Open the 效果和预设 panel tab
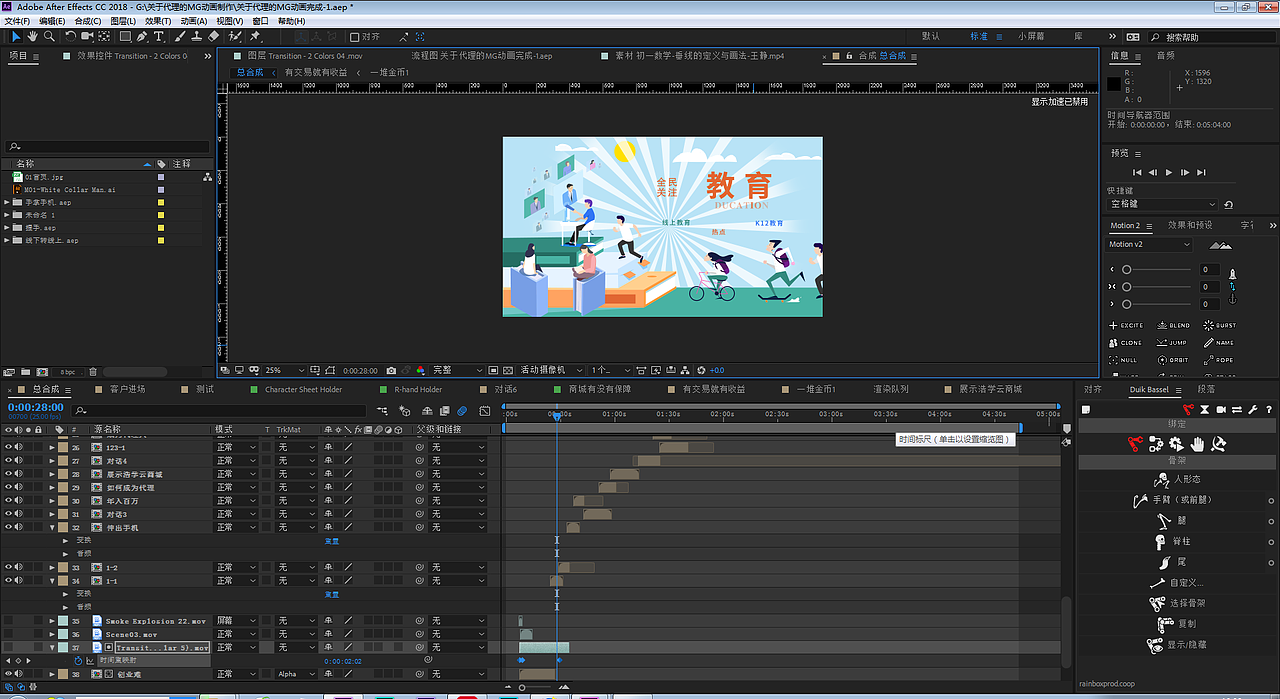1280x699 pixels. (x=1190, y=225)
